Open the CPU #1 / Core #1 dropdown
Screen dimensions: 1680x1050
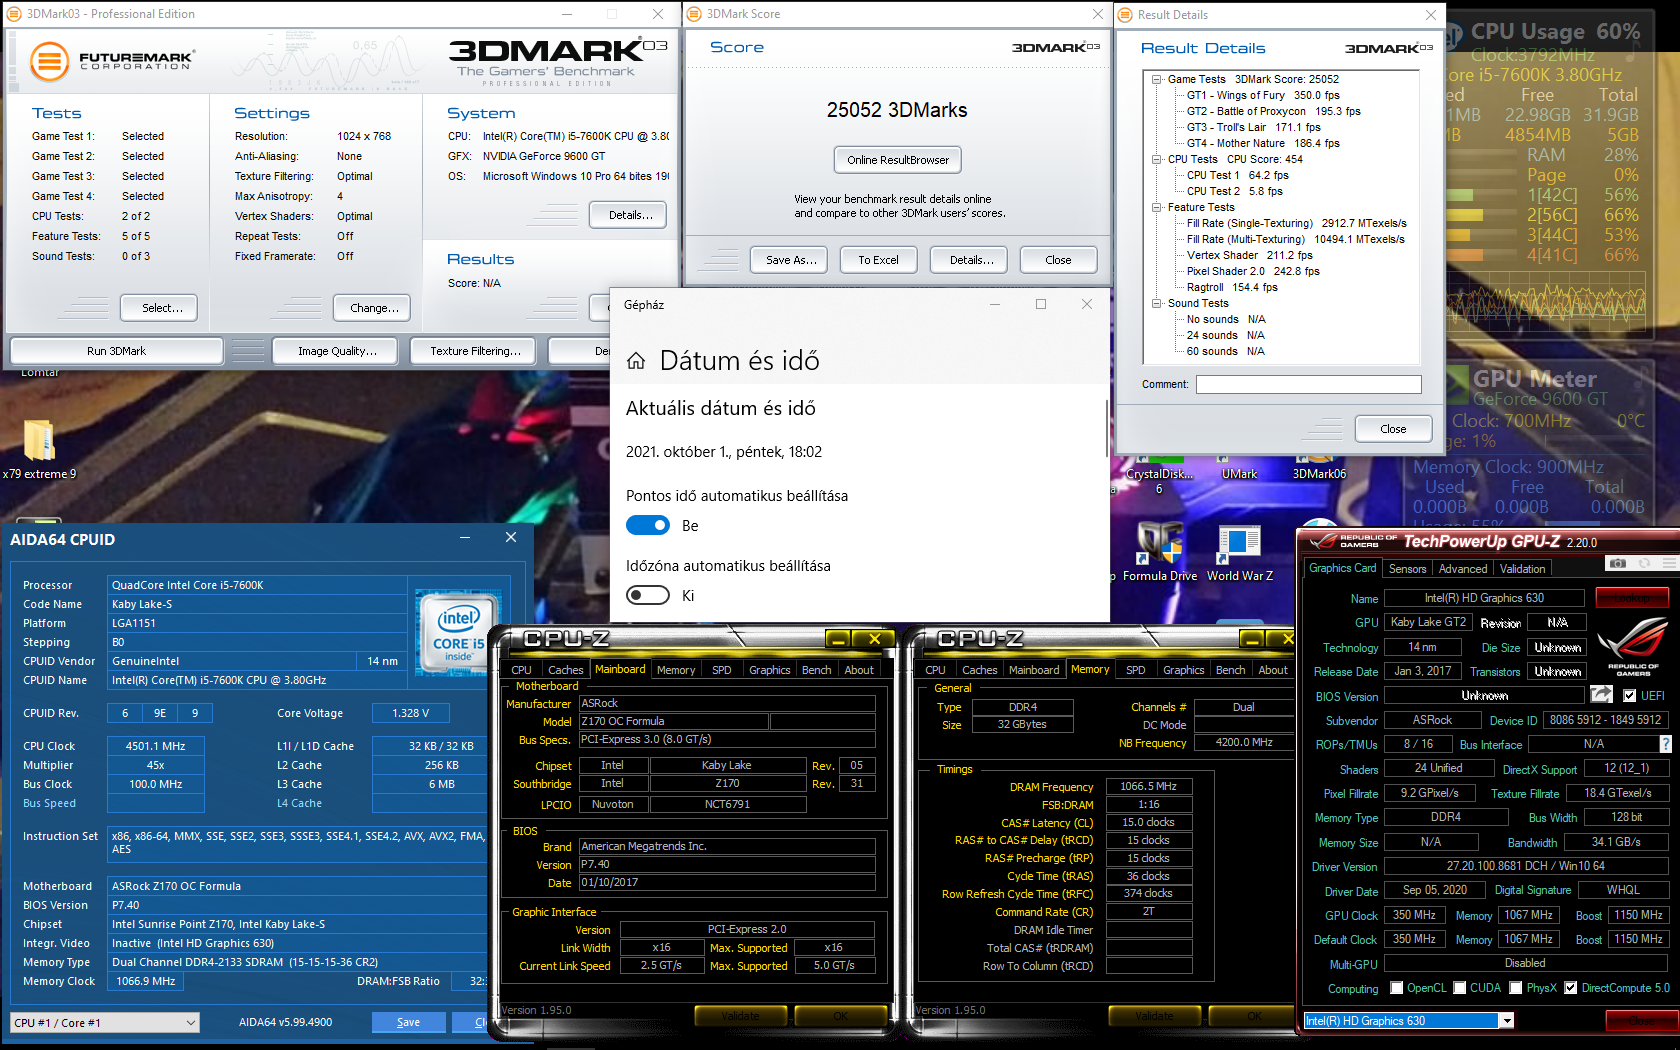(x=105, y=1022)
